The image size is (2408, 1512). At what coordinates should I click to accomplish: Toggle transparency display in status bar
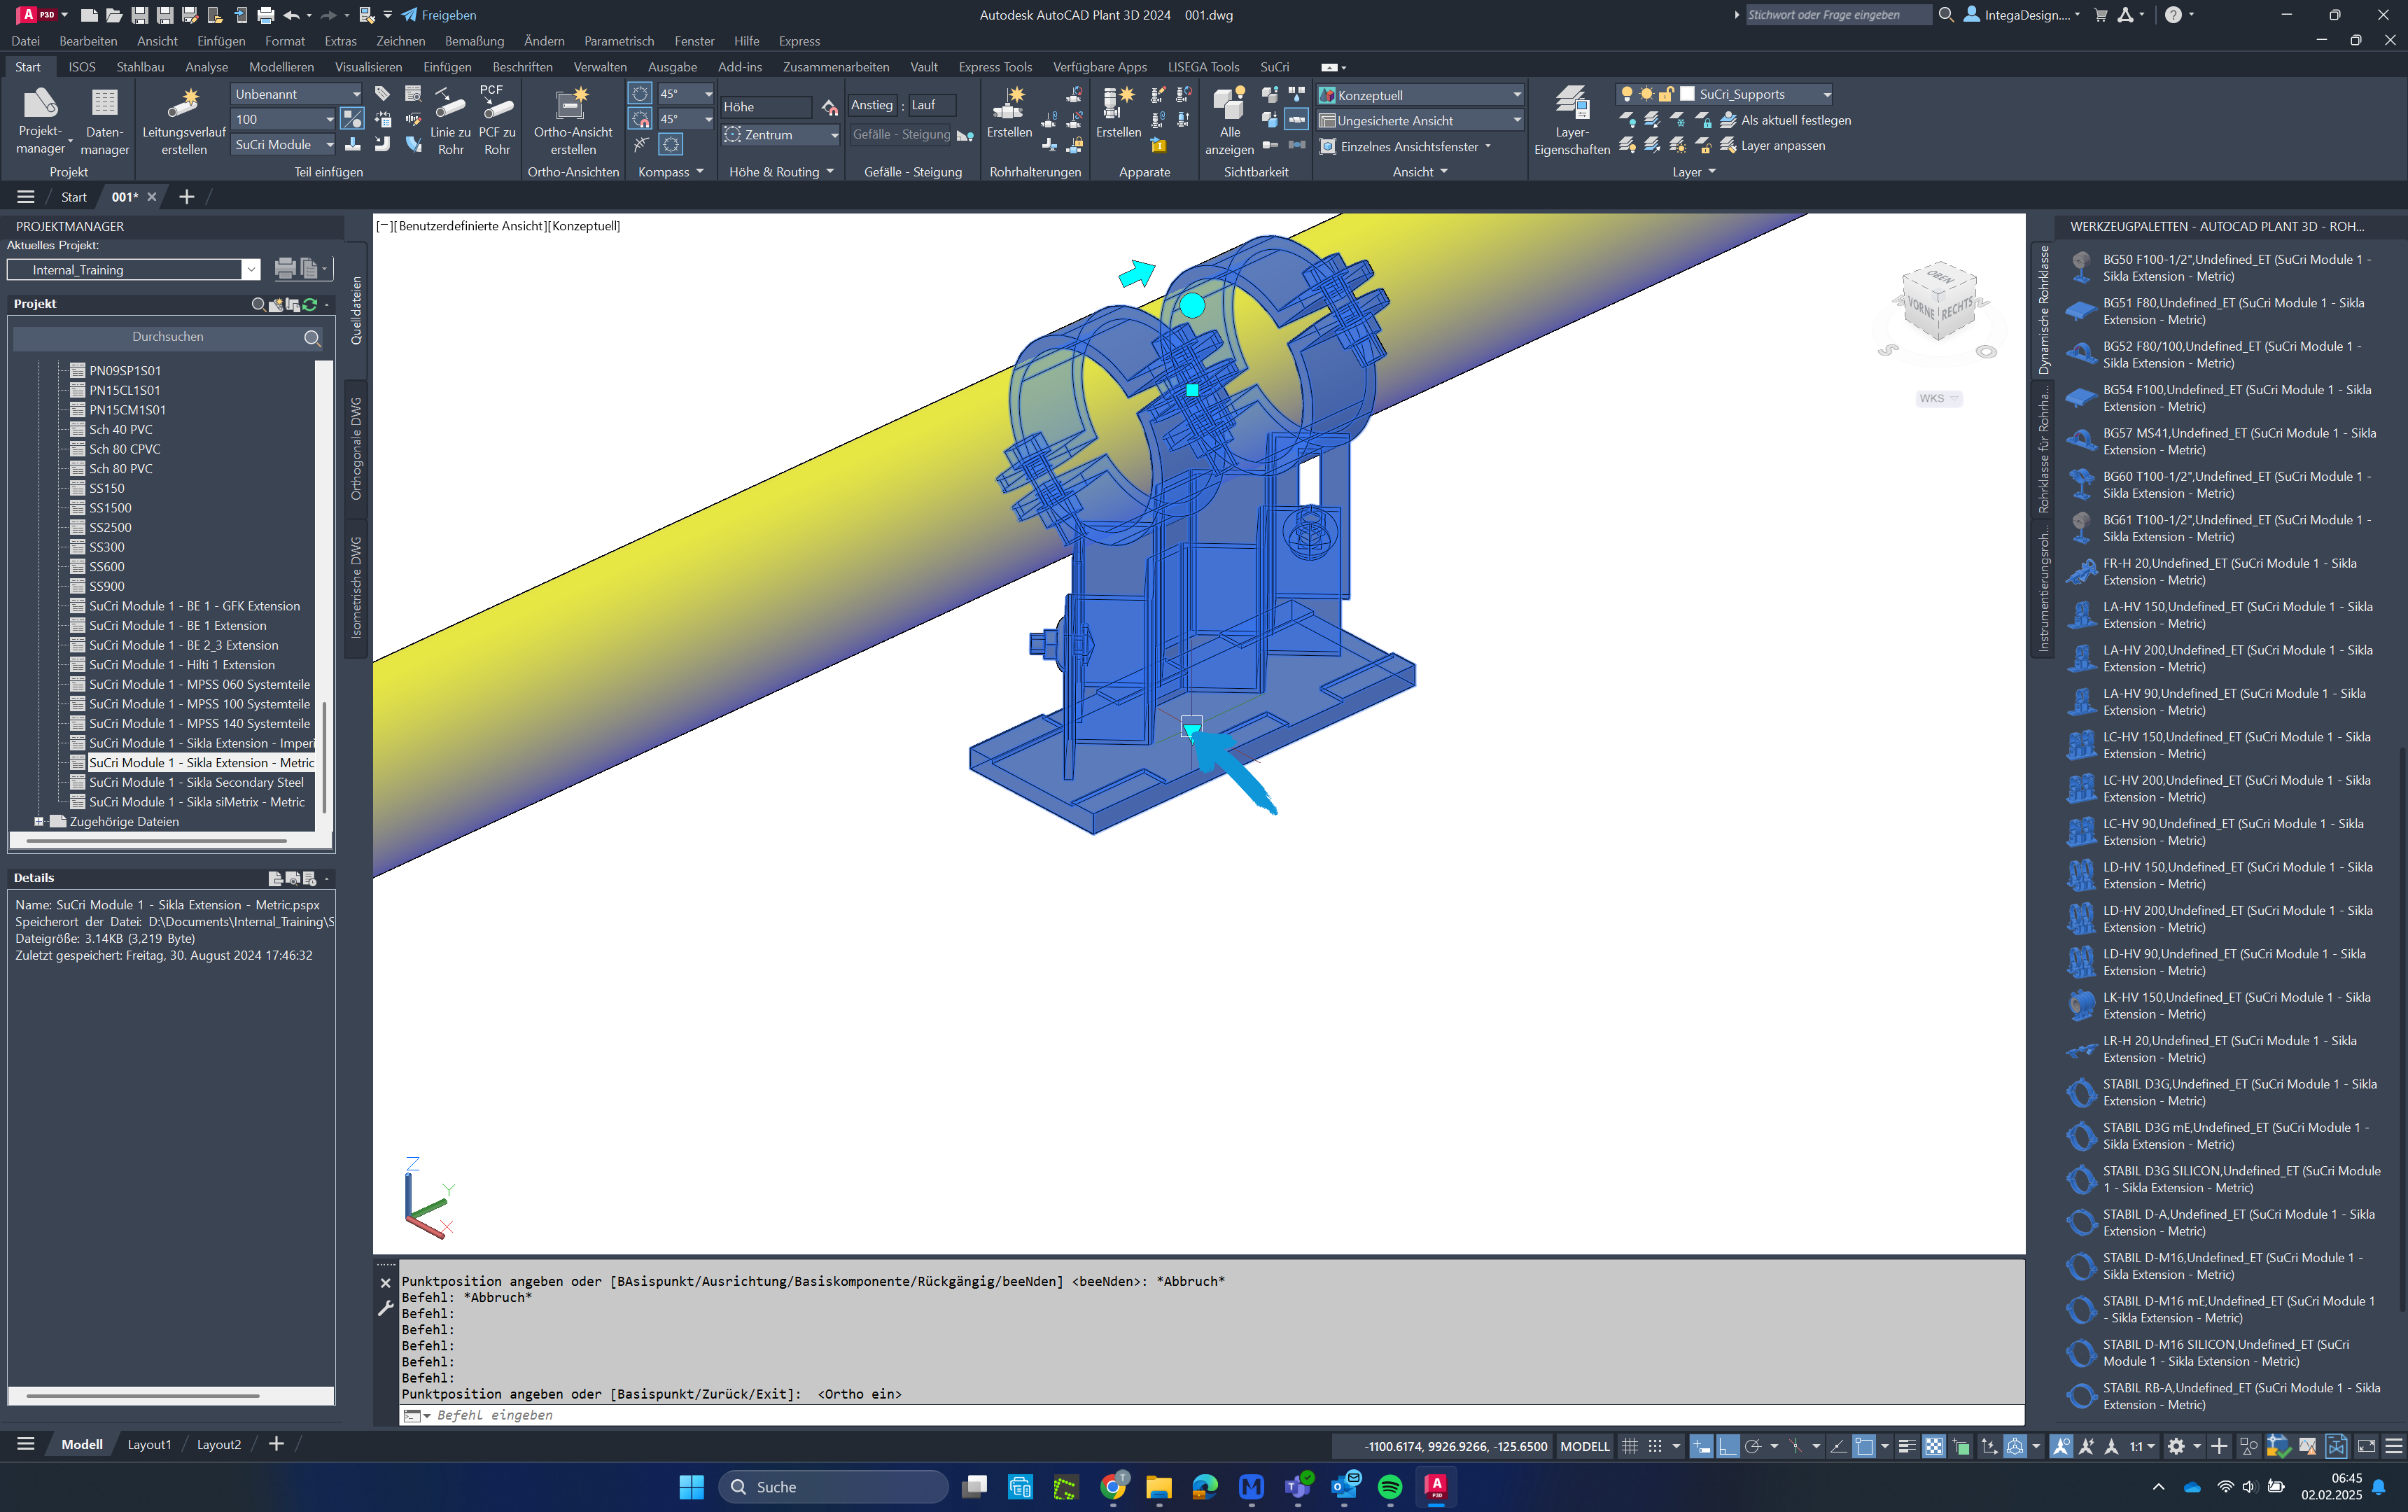pyautogui.click(x=1934, y=1446)
